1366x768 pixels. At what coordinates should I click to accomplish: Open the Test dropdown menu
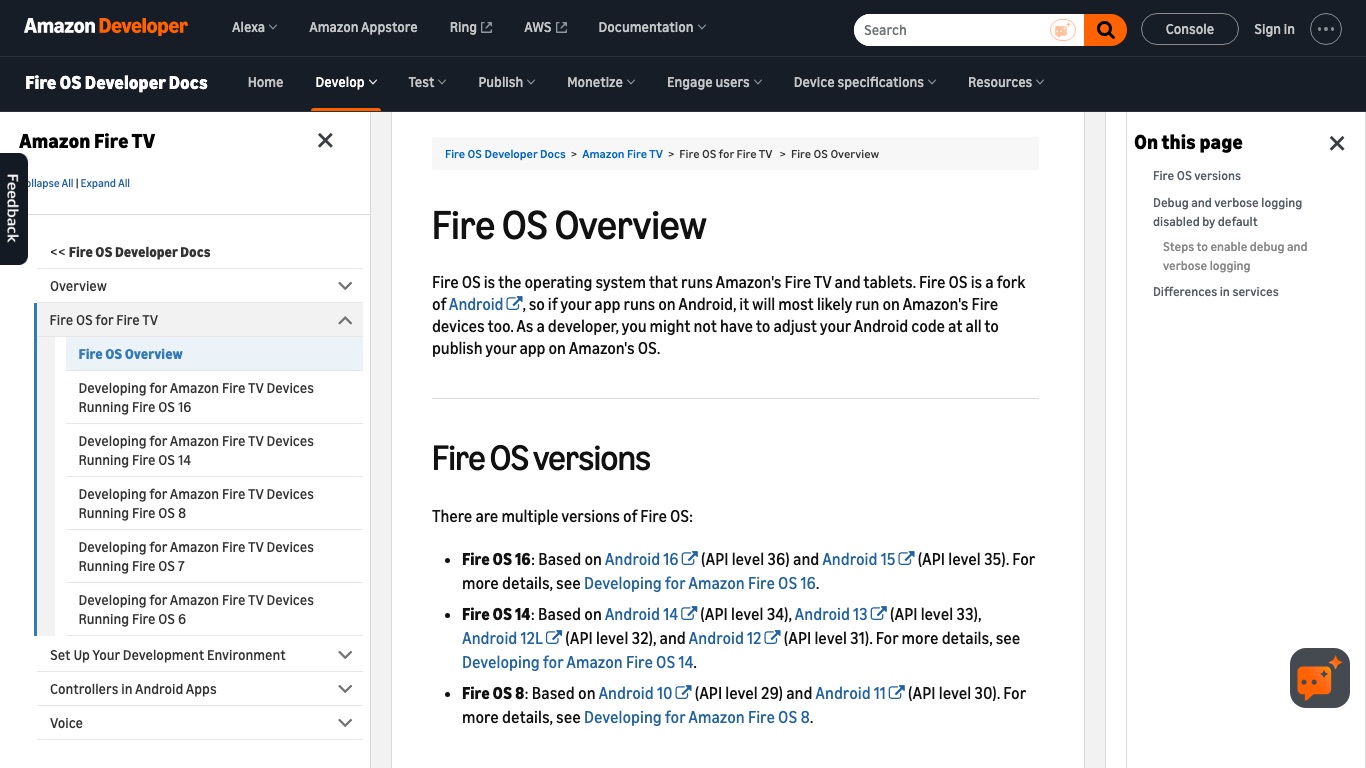(x=427, y=82)
